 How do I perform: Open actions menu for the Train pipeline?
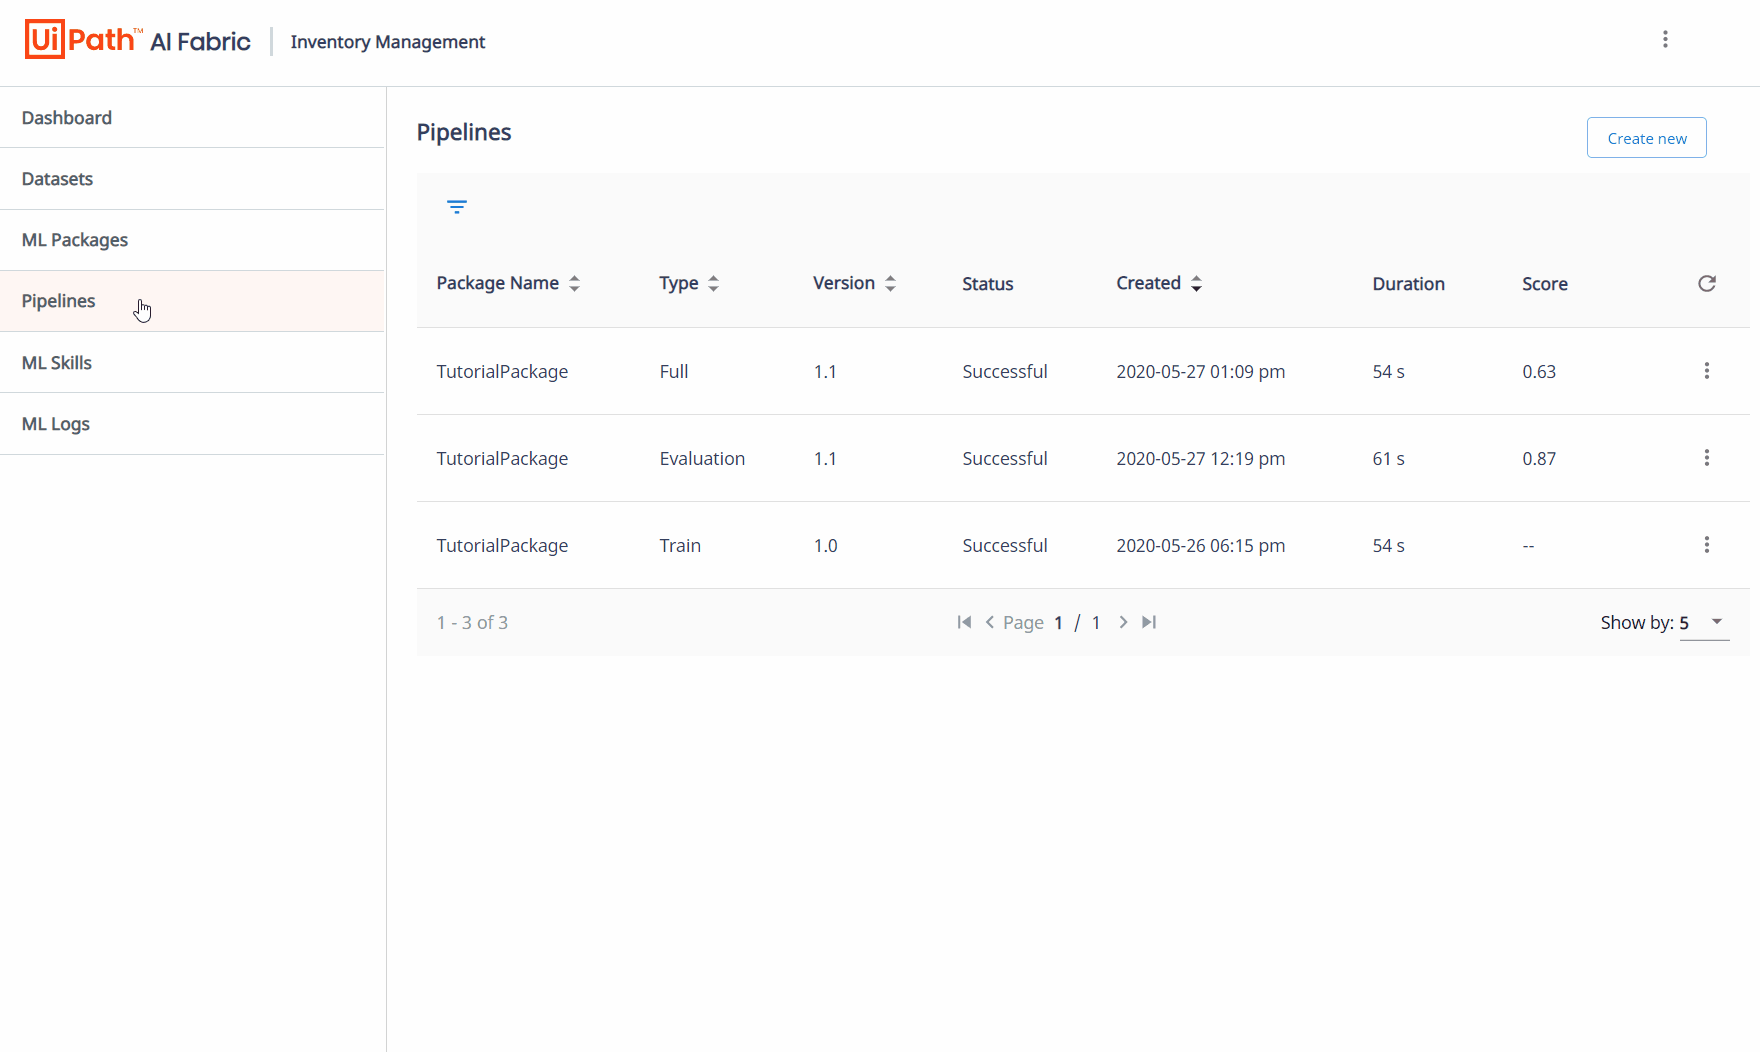1707,545
